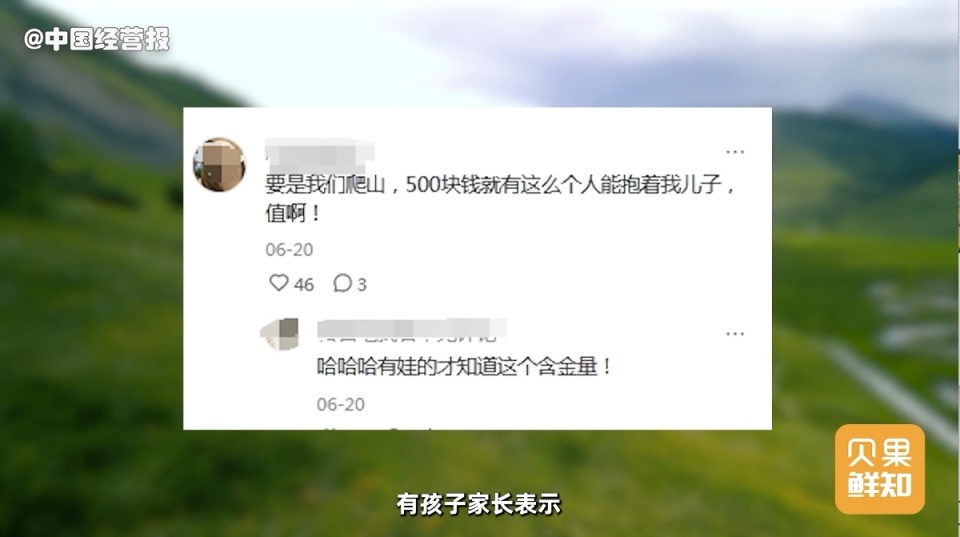Open the three-dot menu on the reply comment

tap(735, 334)
